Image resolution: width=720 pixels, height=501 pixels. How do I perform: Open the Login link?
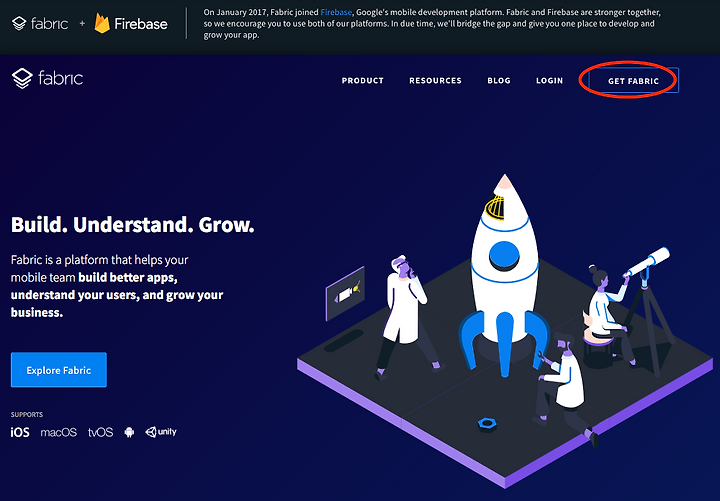click(x=549, y=80)
